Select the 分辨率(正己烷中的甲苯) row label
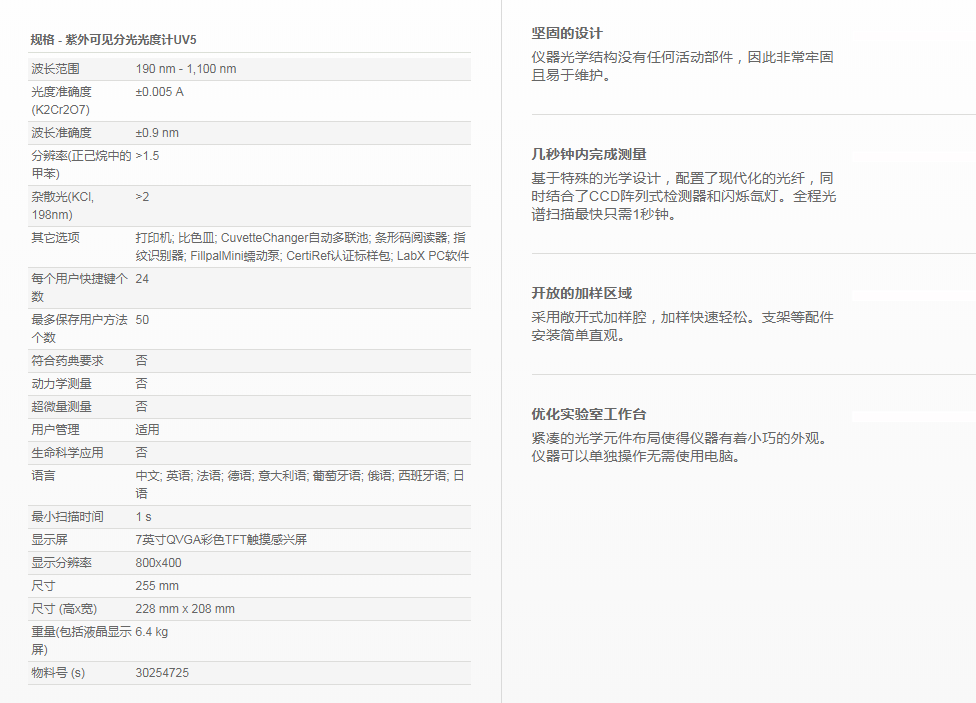Viewport: 976px width, 703px height. coord(80,164)
